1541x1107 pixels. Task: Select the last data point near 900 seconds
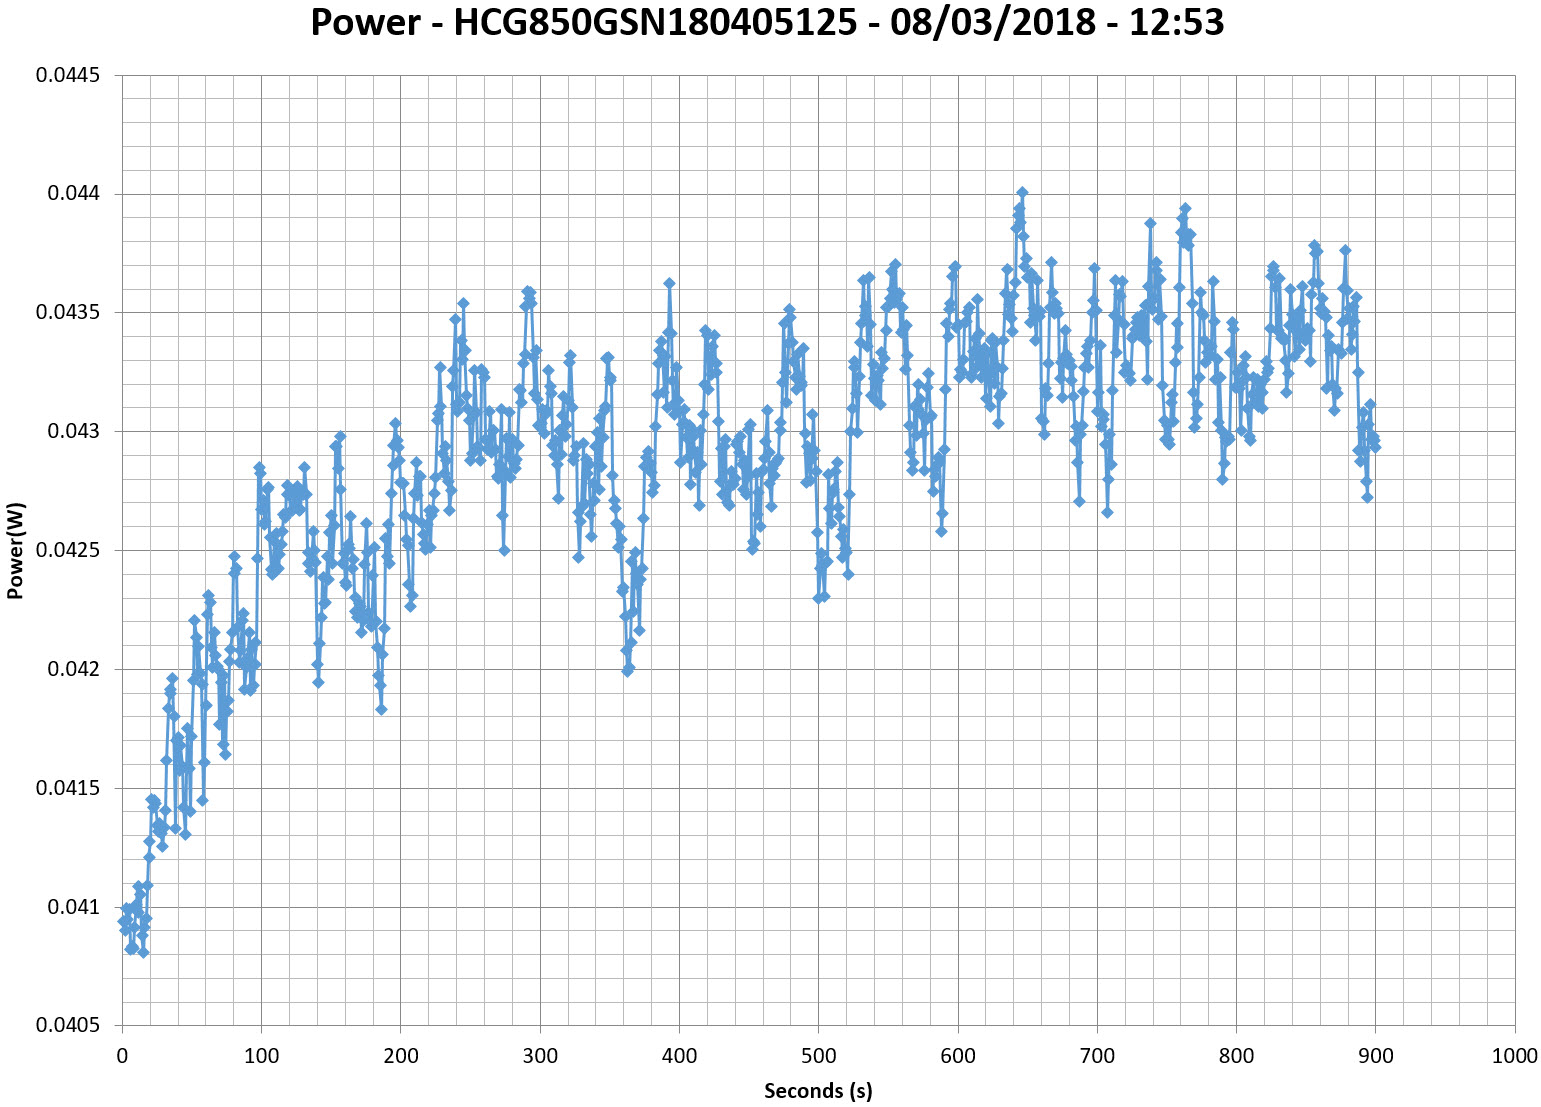(x=1375, y=446)
